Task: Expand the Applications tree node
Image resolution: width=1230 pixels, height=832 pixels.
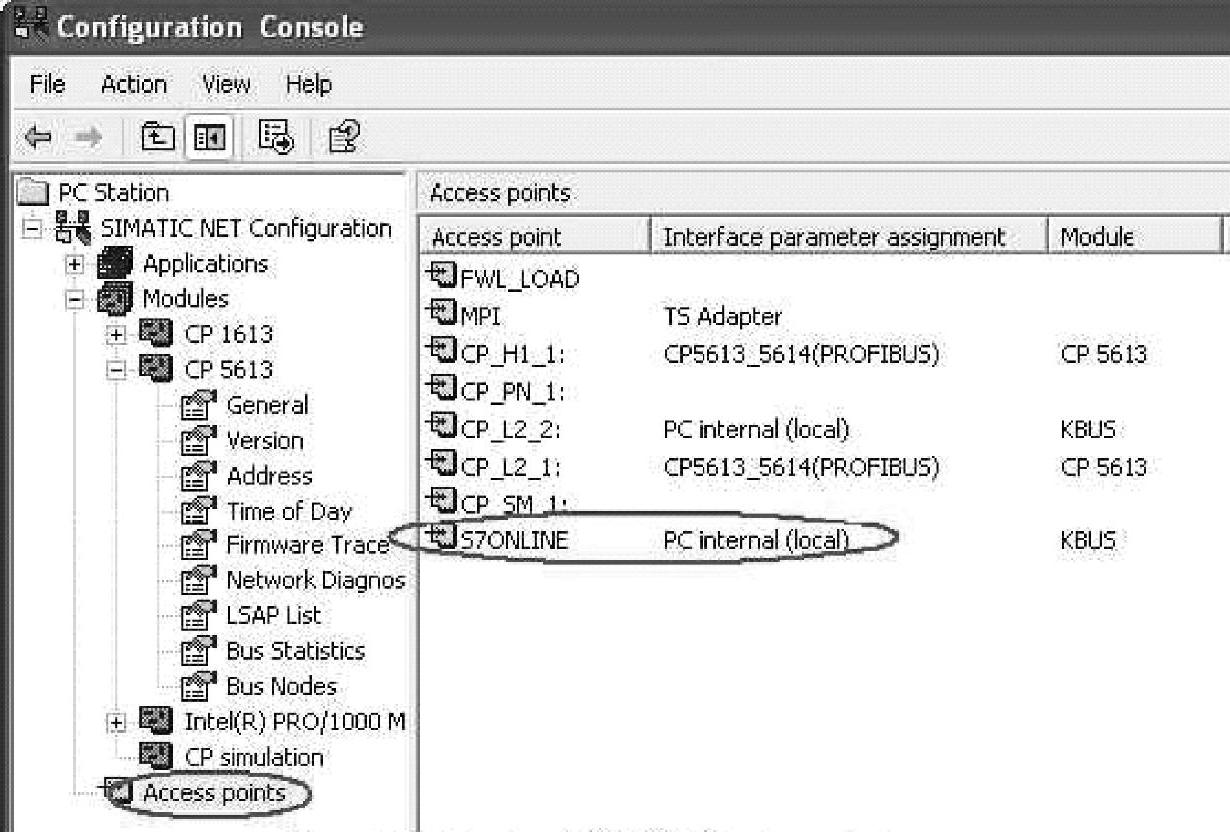Action: click(75, 265)
